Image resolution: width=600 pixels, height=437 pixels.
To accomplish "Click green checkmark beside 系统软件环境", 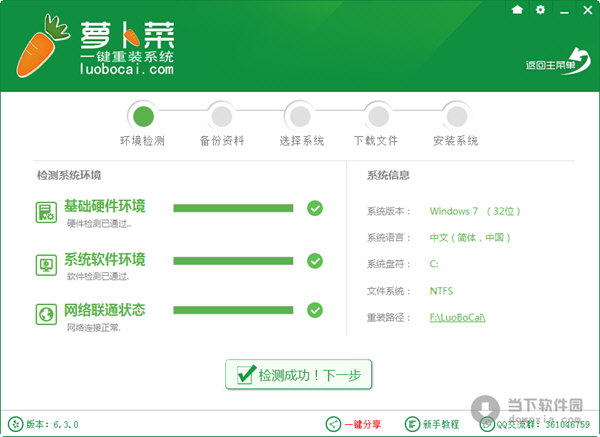I will tap(315, 261).
